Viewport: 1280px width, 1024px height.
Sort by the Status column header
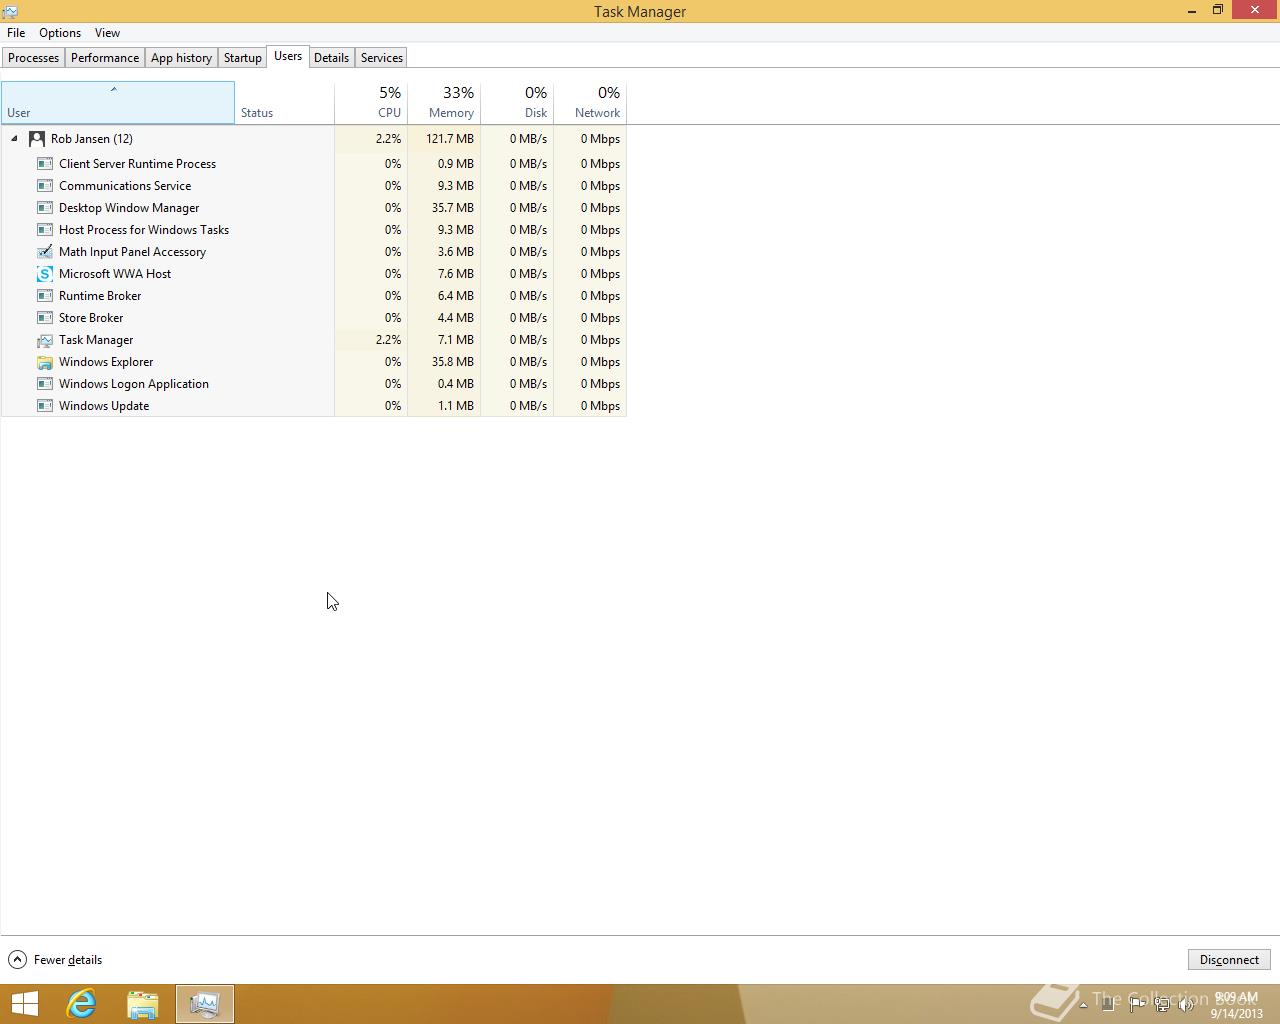coord(285,103)
